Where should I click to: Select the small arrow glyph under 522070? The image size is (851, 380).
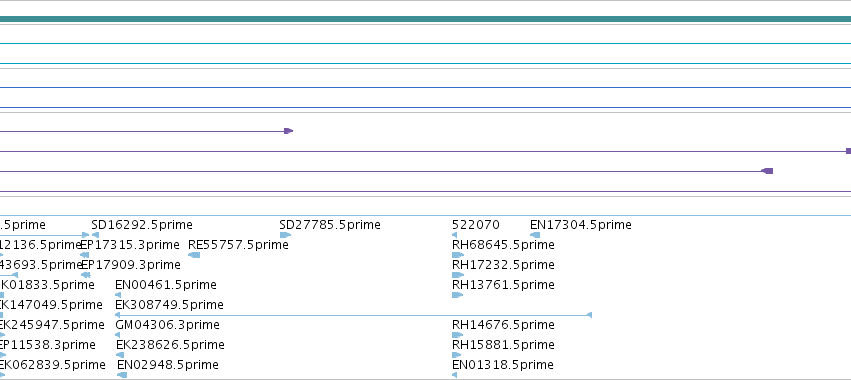pyautogui.click(x=454, y=235)
